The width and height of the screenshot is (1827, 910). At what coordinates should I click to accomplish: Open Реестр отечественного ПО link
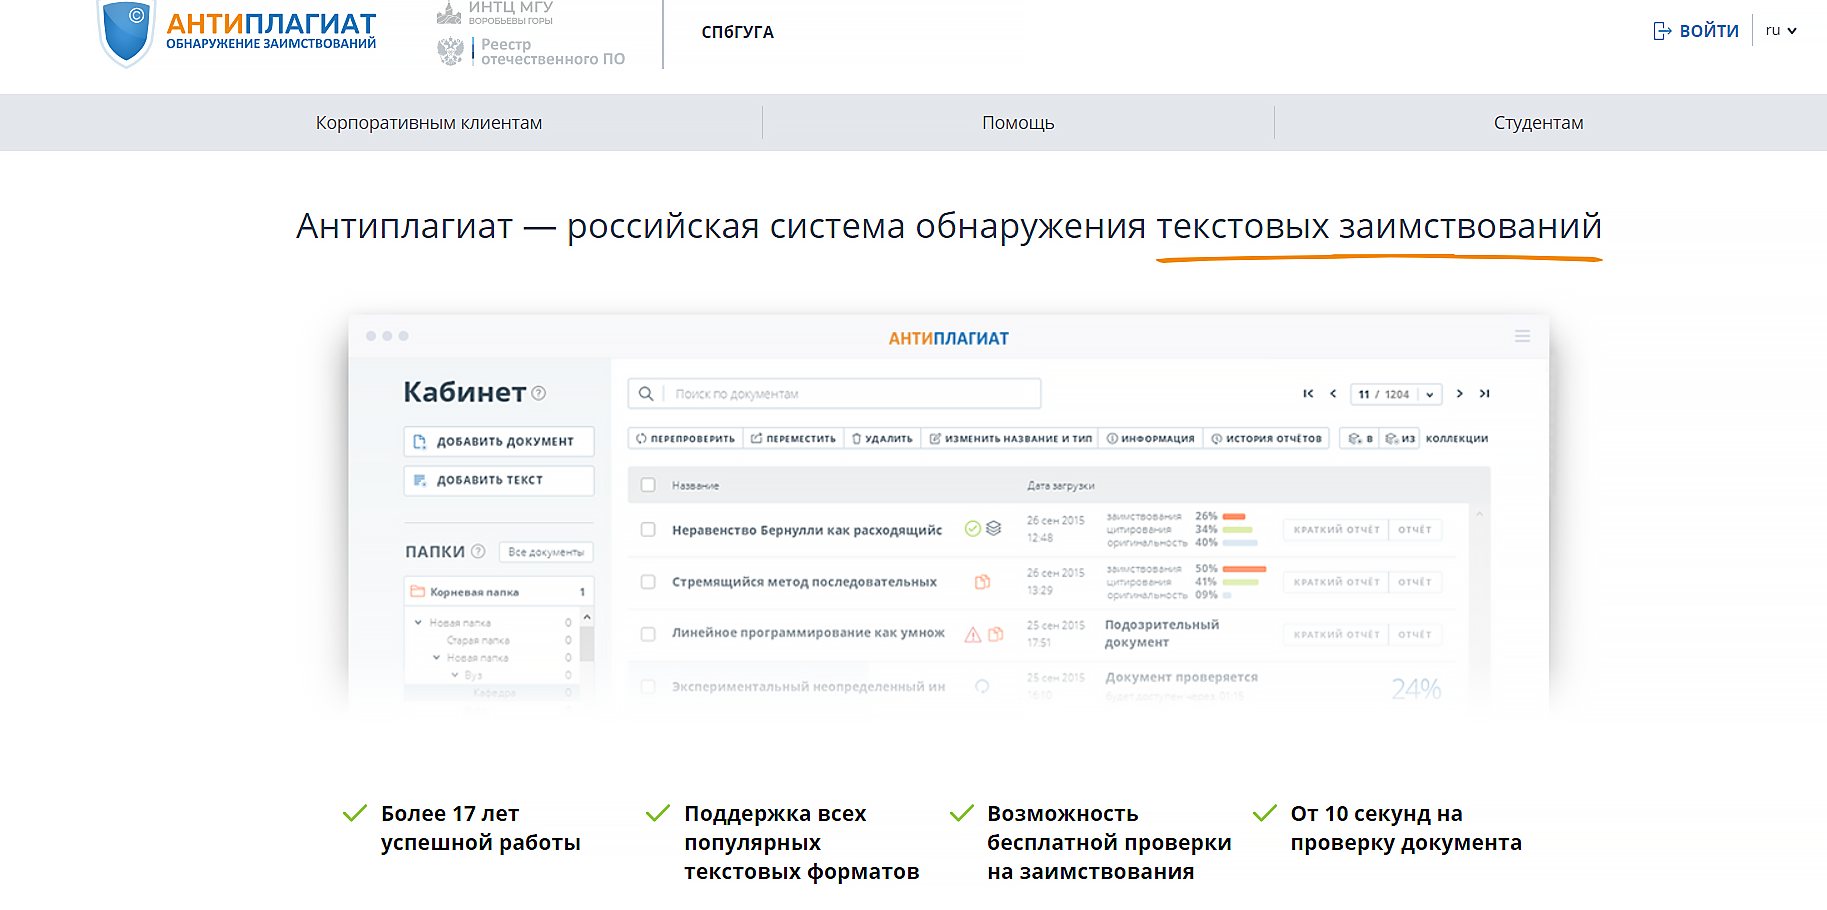click(531, 52)
